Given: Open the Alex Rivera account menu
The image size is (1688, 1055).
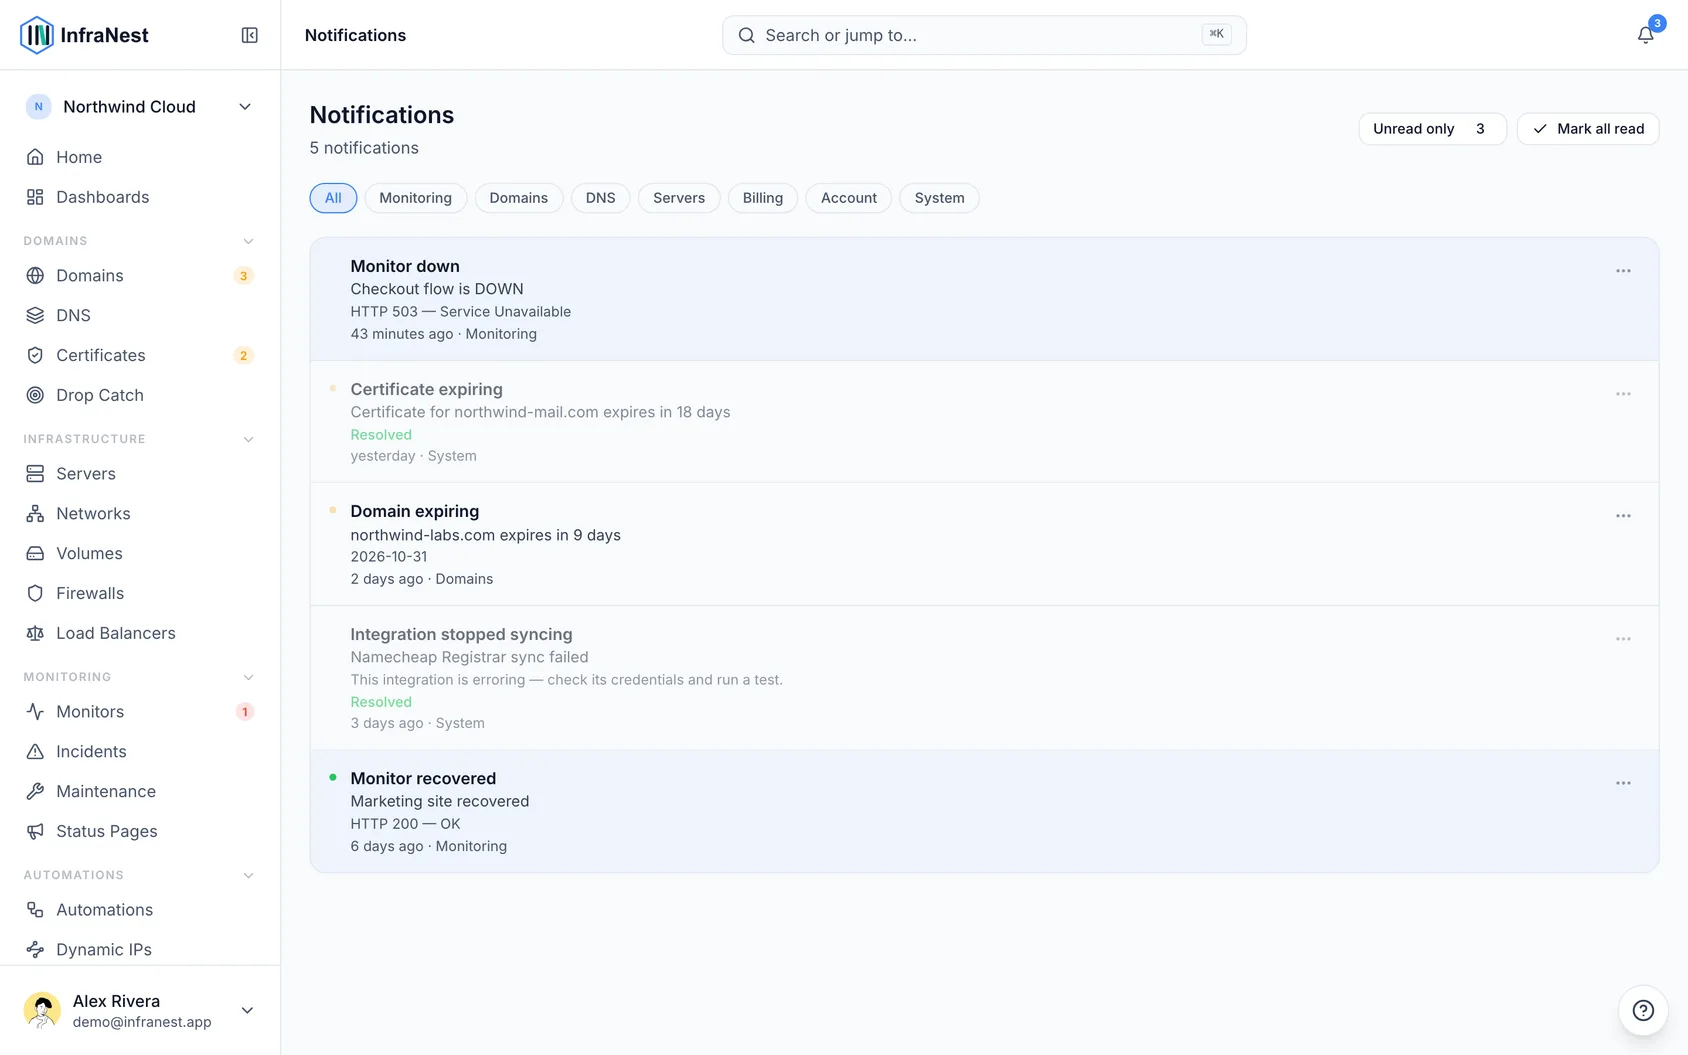Looking at the screenshot, I should point(140,1010).
